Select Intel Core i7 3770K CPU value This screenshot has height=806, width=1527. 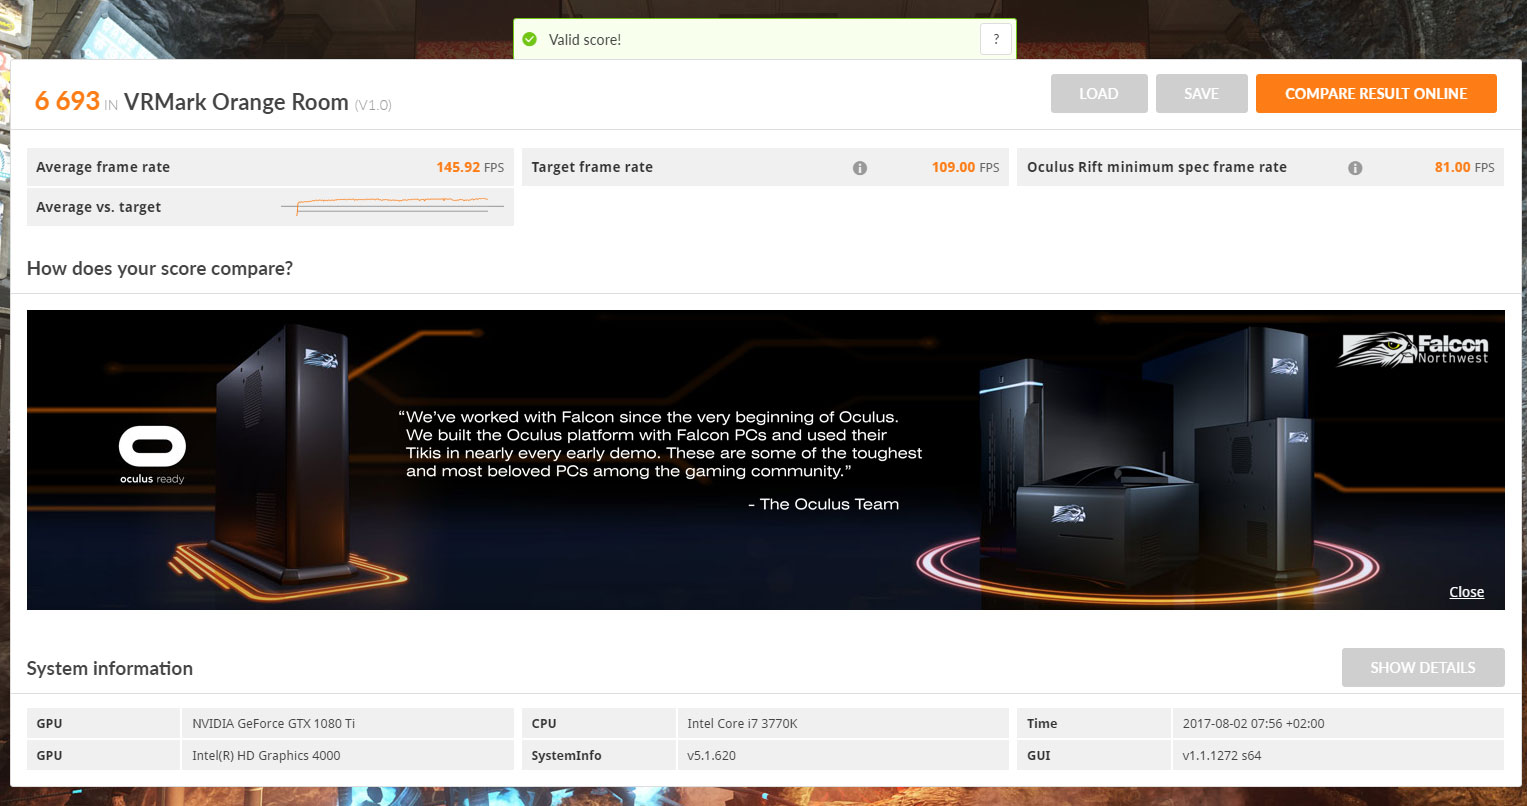click(842, 723)
